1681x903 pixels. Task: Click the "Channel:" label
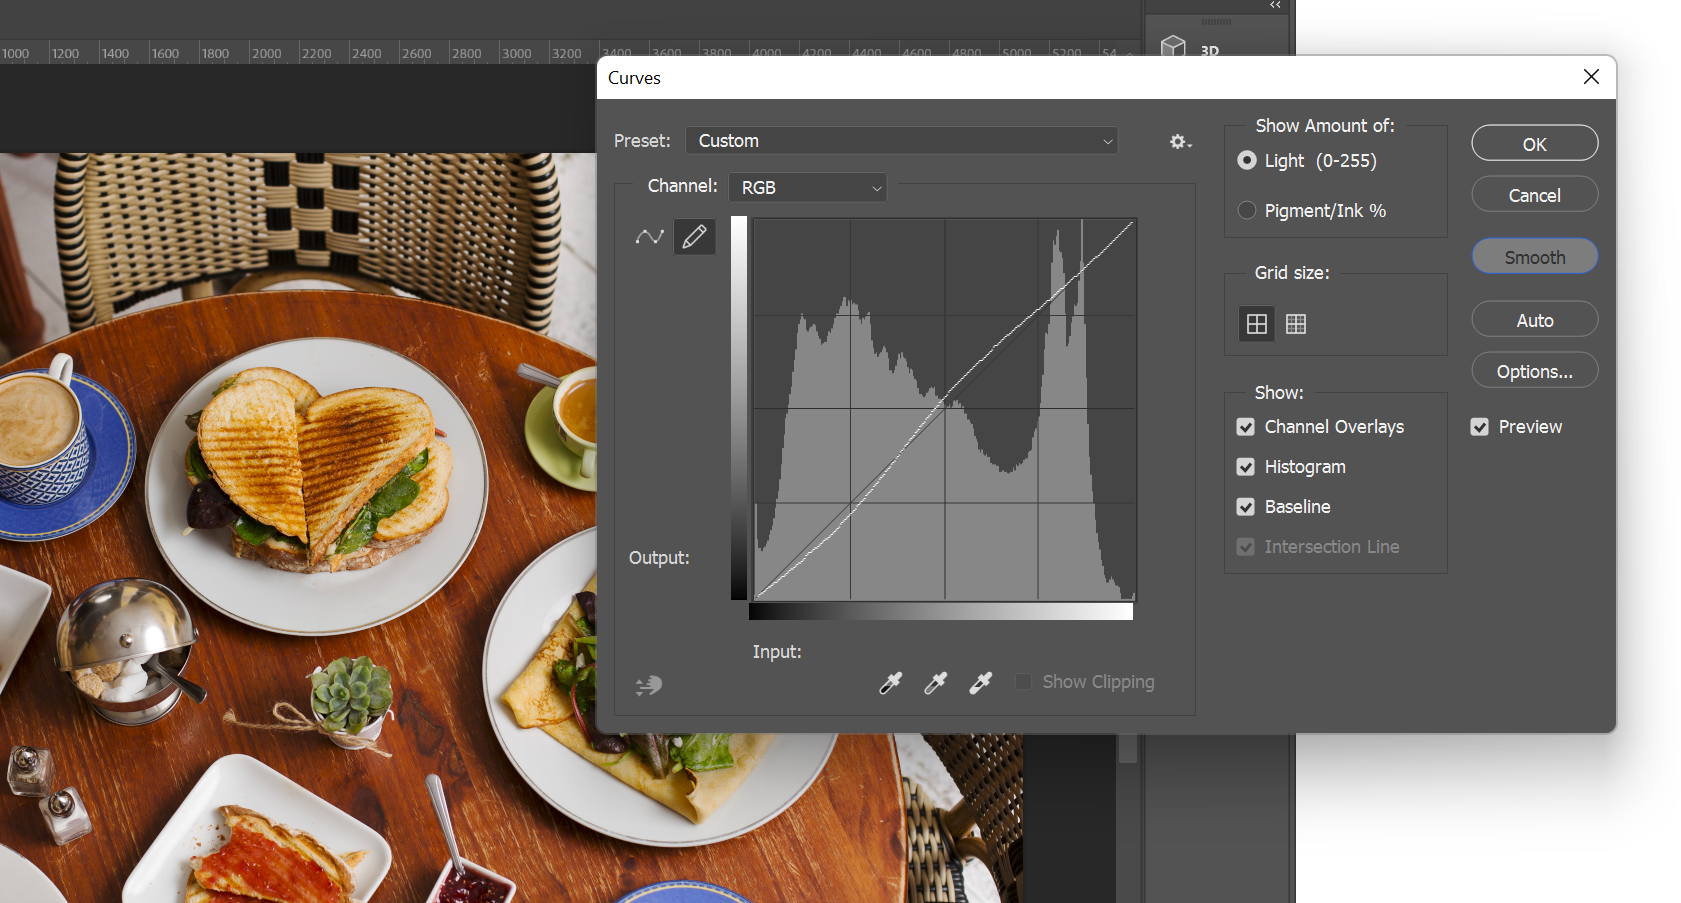pos(682,186)
